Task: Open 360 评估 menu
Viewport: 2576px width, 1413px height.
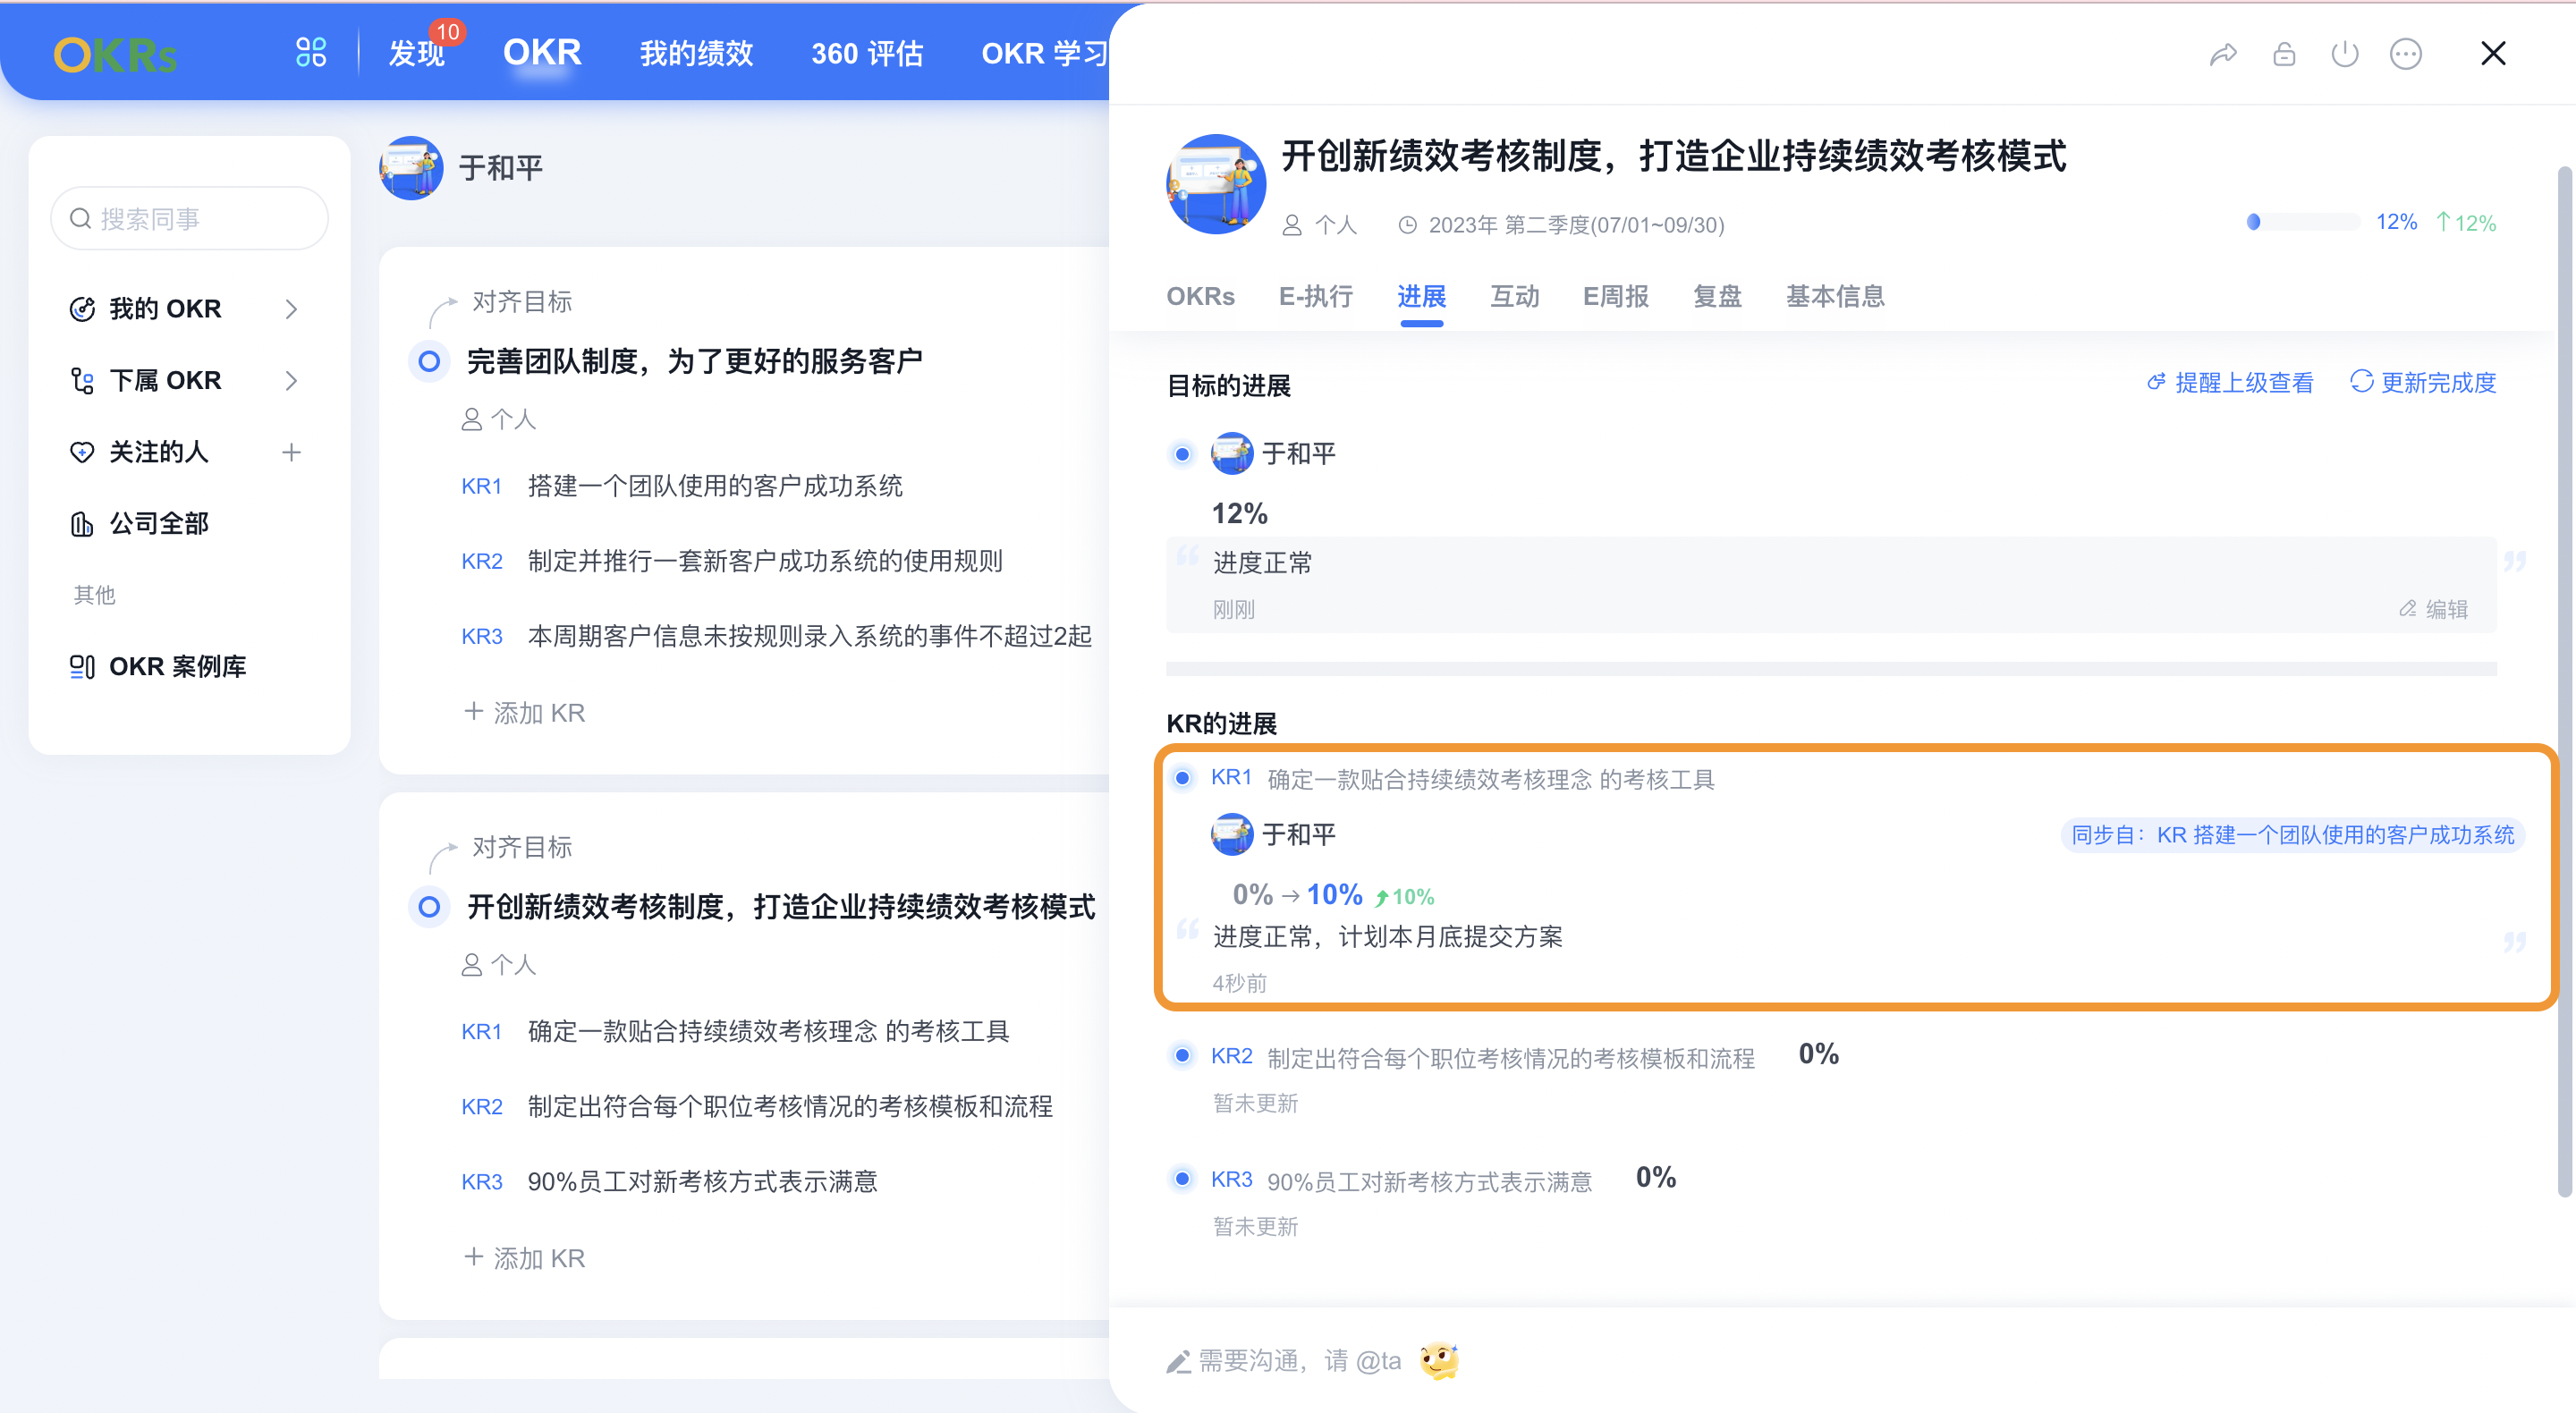Action: coord(867,54)
